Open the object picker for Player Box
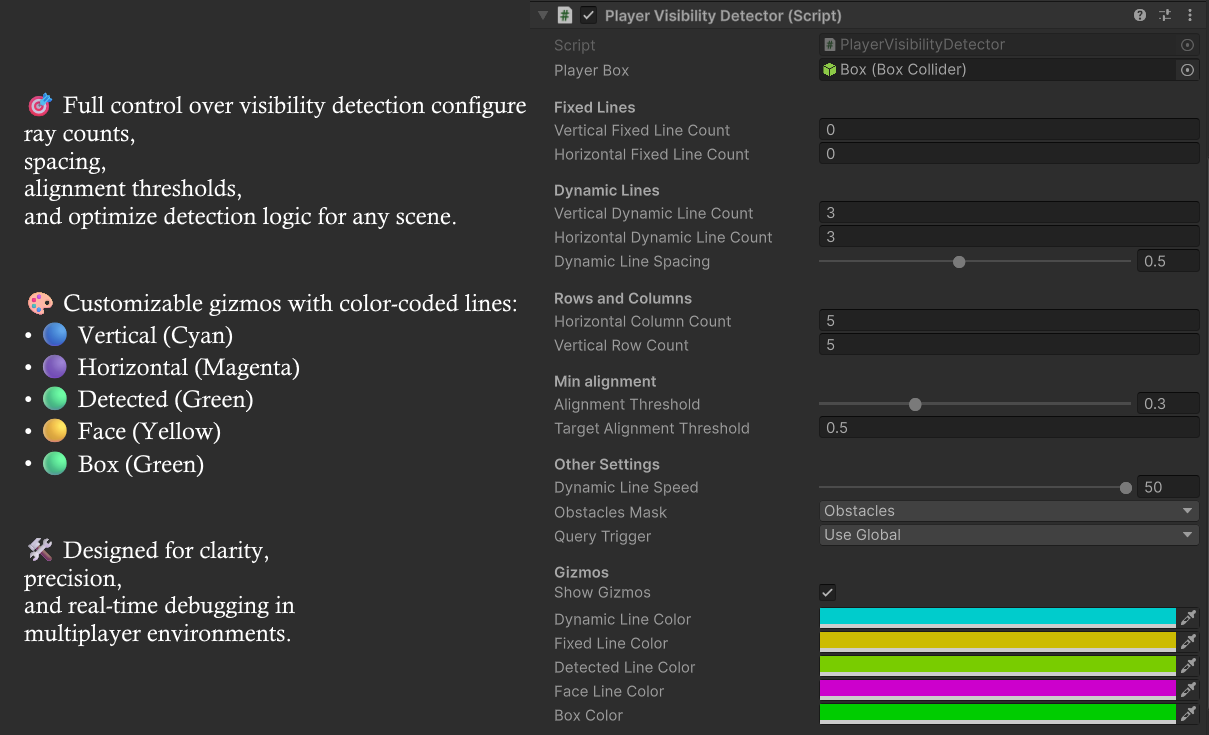Viewport: 1209px width, 735px height. click(x=1187, y=70)
